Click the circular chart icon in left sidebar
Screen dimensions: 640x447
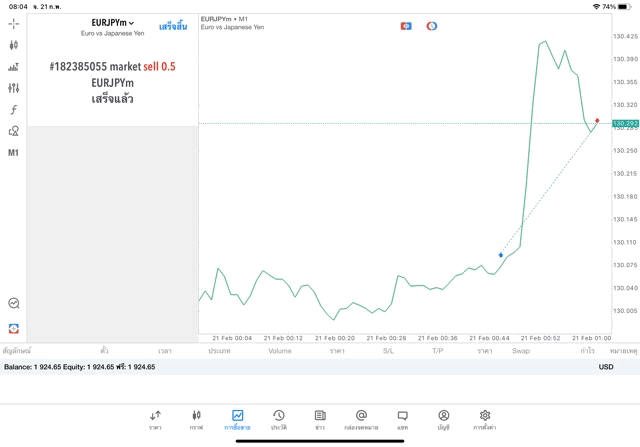click(x=13, y=303)
